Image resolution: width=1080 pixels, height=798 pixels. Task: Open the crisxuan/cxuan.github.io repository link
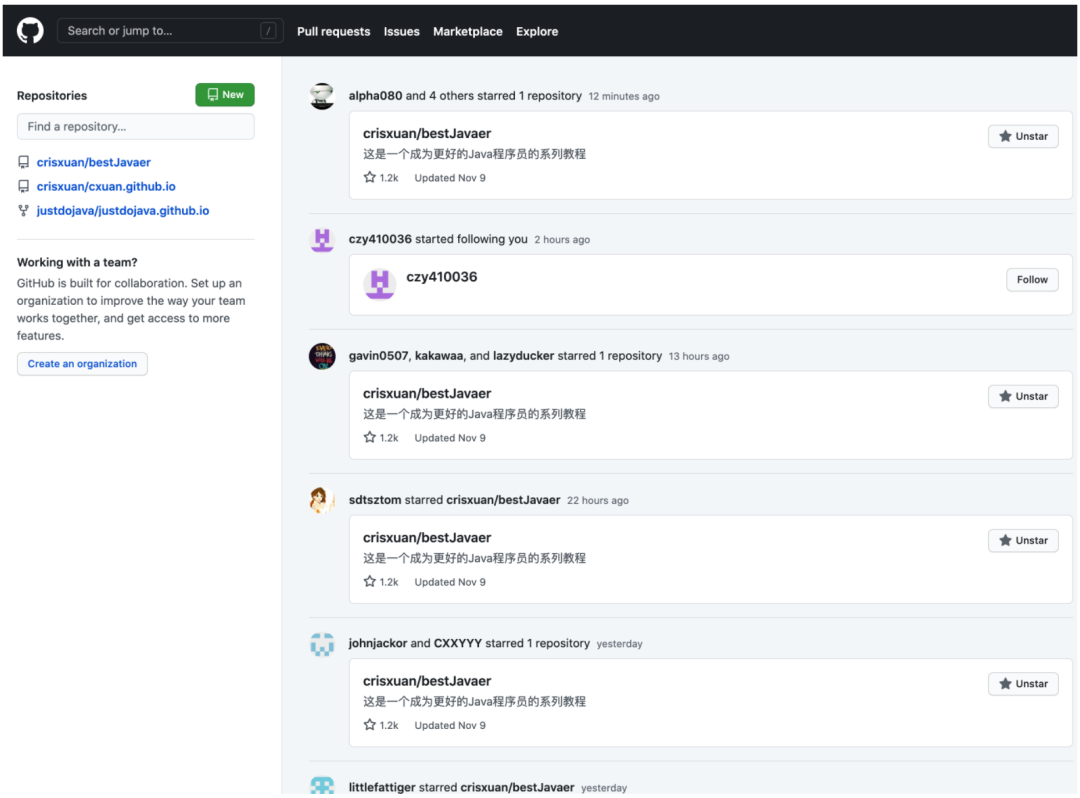[x=106, y=187]
